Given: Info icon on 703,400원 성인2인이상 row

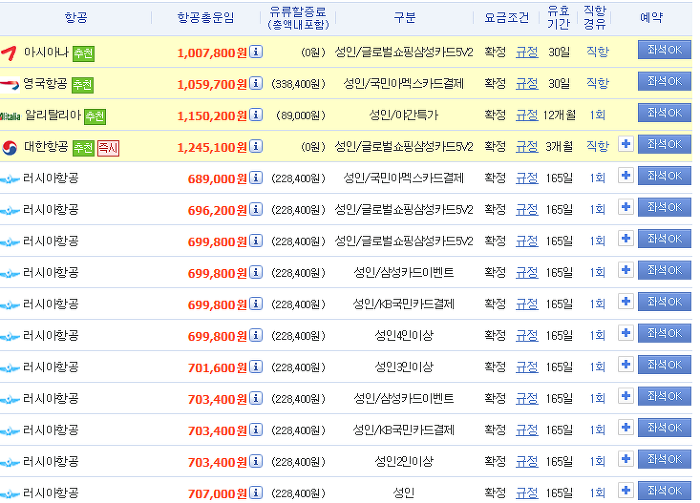Looking at the screenshot, I should (256, 461).
